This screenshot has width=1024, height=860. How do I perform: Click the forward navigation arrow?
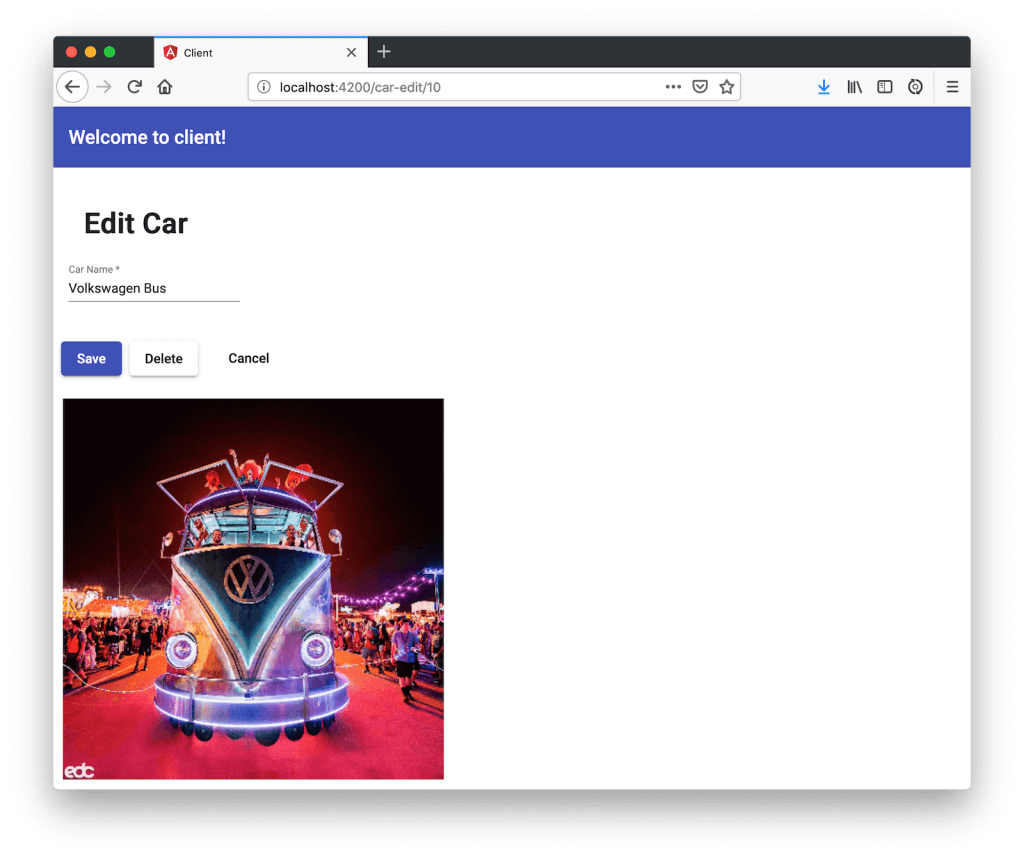click(104, 87)
